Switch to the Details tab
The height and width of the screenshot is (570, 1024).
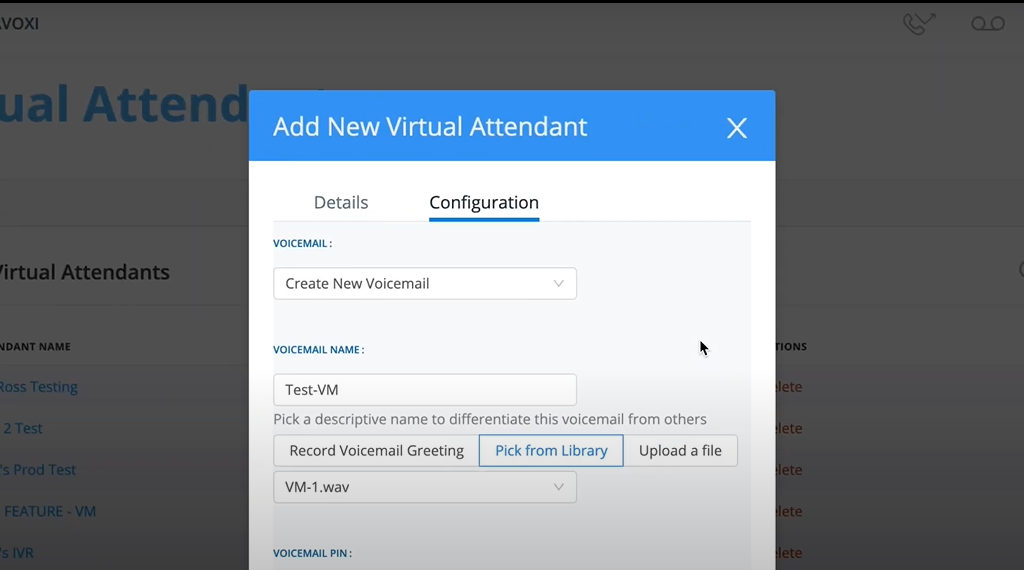click(x=341, y=202)
